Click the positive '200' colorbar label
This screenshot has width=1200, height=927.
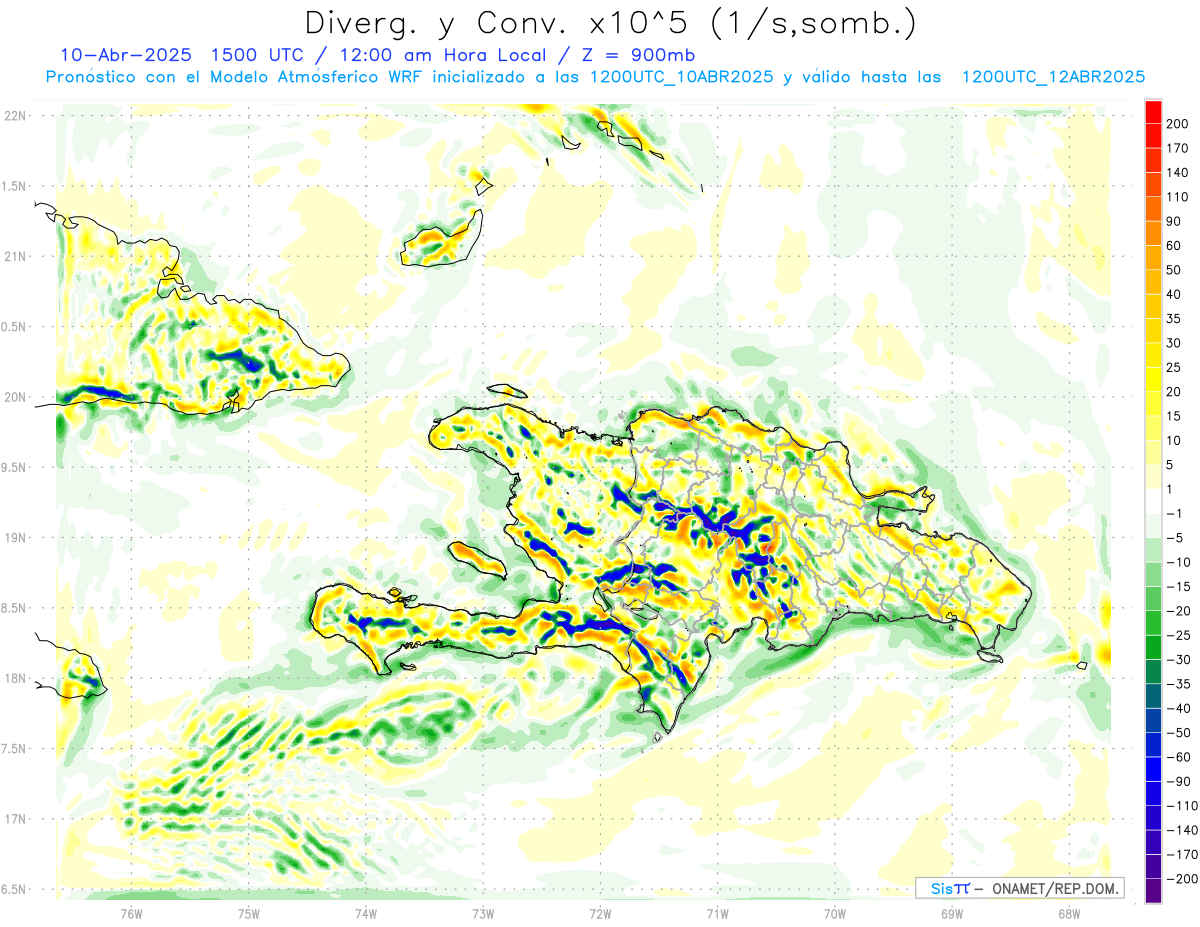(1177, 124)
